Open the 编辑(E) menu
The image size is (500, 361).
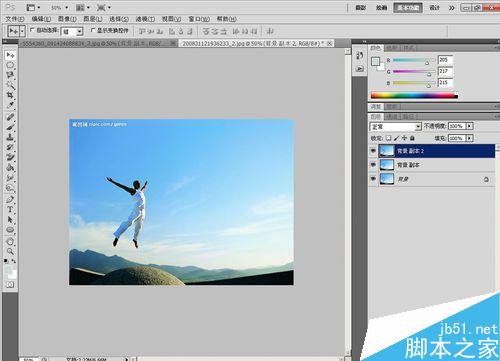click(x=41, y=19)
